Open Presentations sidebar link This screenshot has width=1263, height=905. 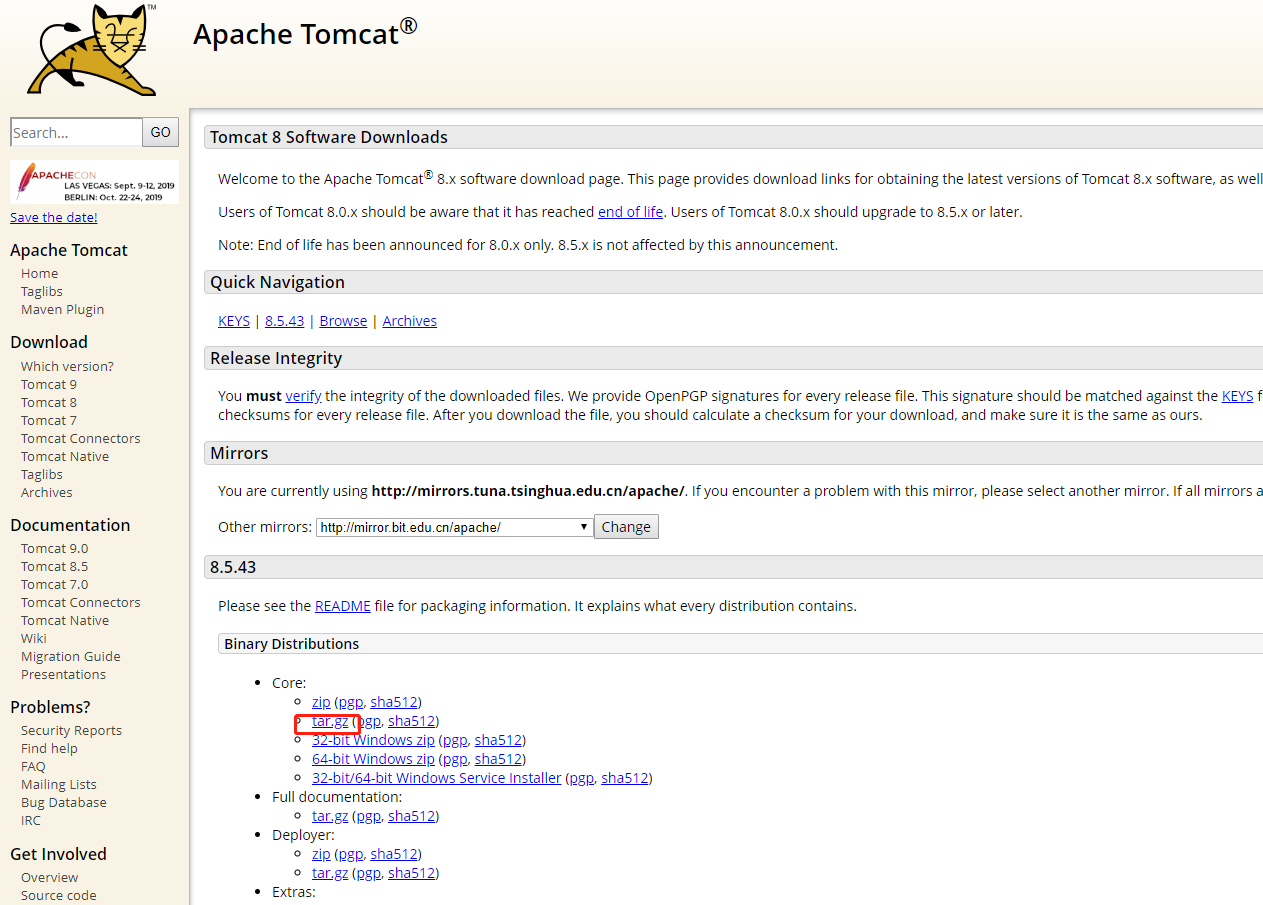pyautogui.click(x=63, y=674)
